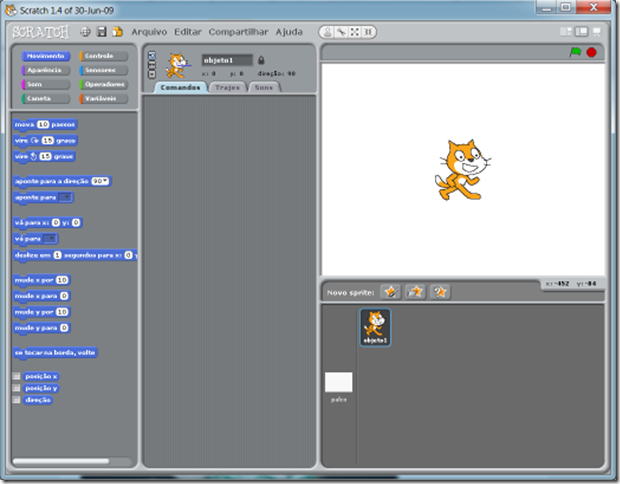Open the Arquivo menu
The height and width of the screenshot is (484, 620).
point(149,32)
